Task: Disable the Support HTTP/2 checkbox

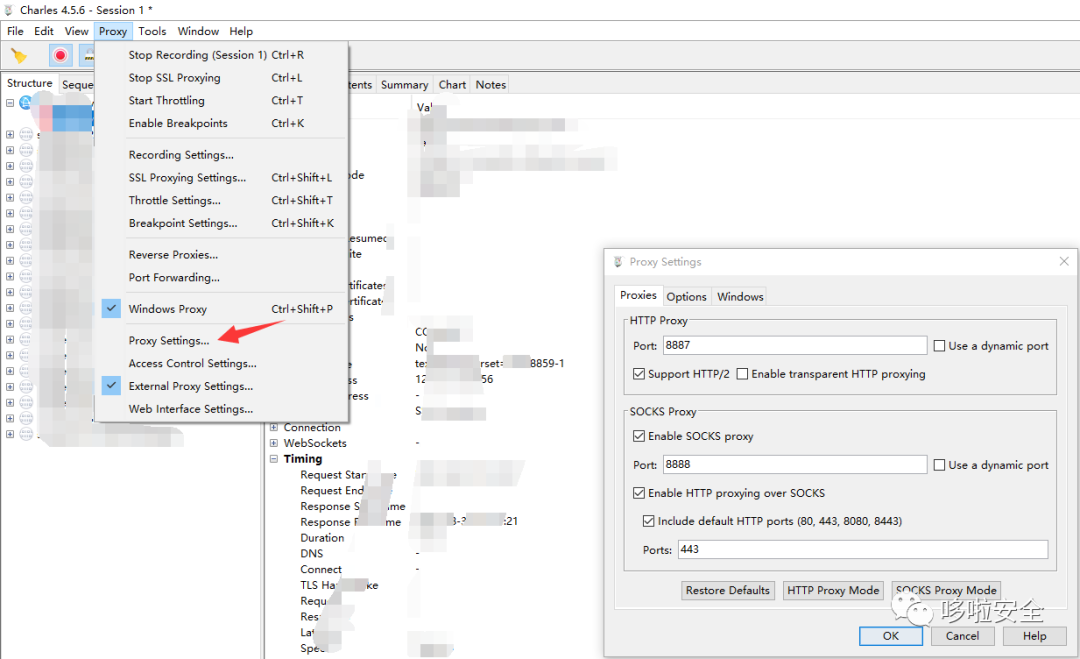Action: [640, 374]
